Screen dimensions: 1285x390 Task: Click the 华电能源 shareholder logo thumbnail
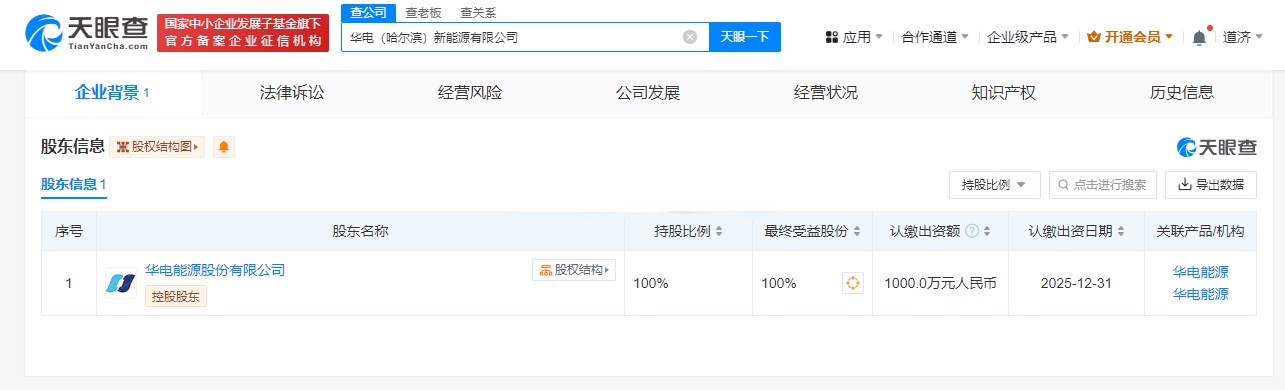coord(121,282)
